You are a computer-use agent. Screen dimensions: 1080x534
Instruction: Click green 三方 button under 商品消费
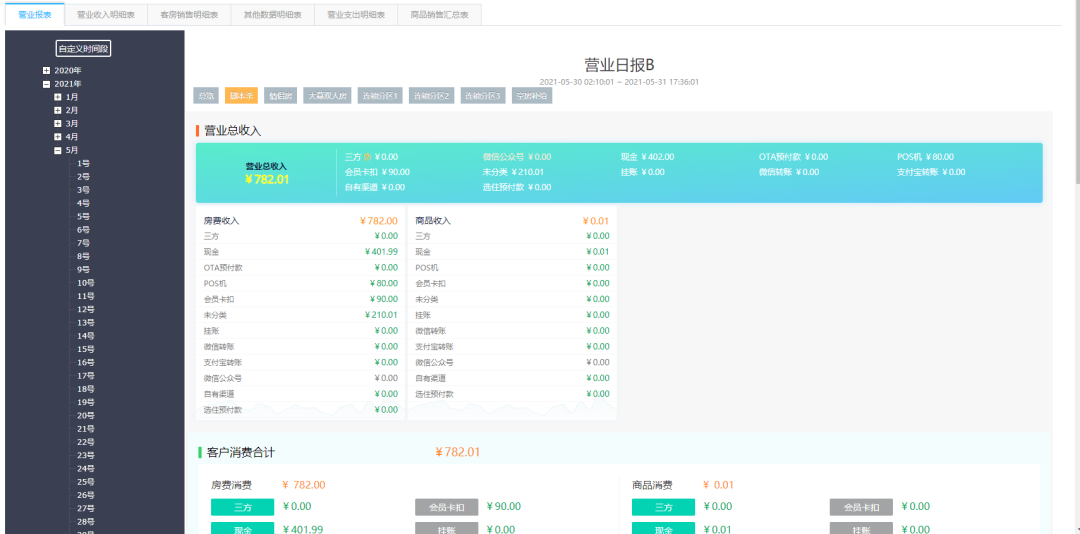(663, 507)
